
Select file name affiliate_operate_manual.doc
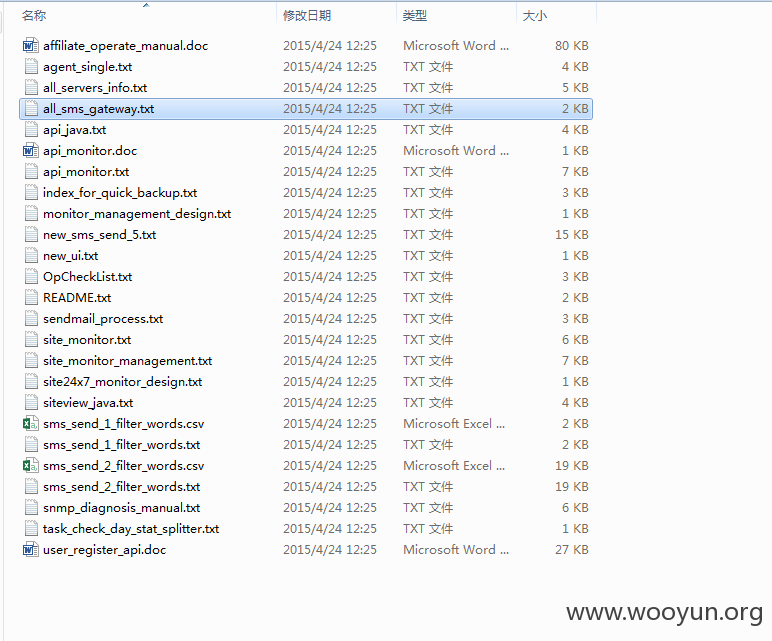[x=126, y=46]
